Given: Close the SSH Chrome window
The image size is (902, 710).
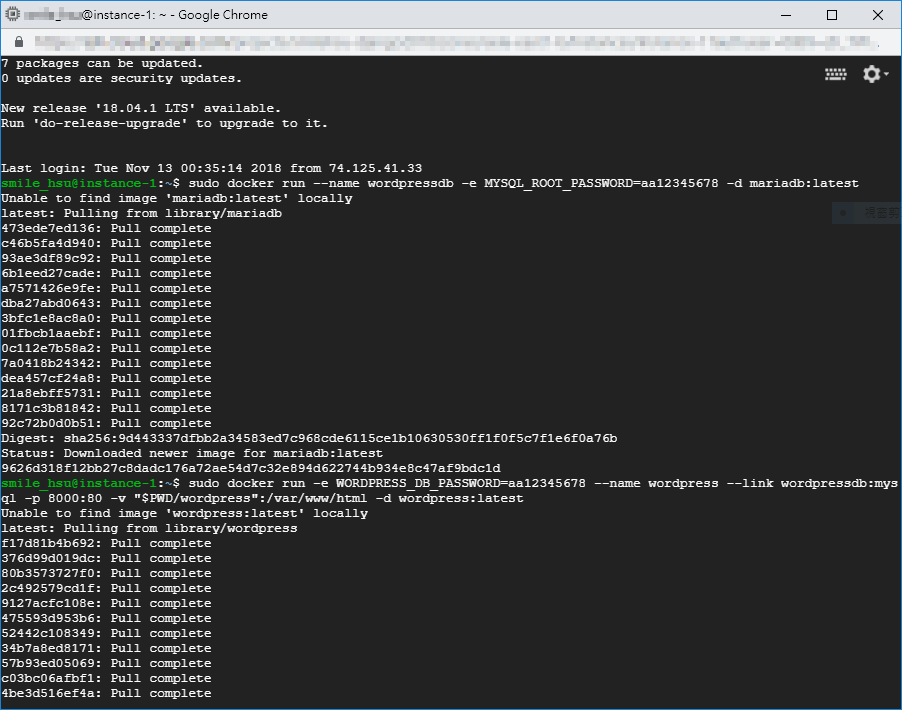Looking at the screenshot, I should tap(877, 15).
